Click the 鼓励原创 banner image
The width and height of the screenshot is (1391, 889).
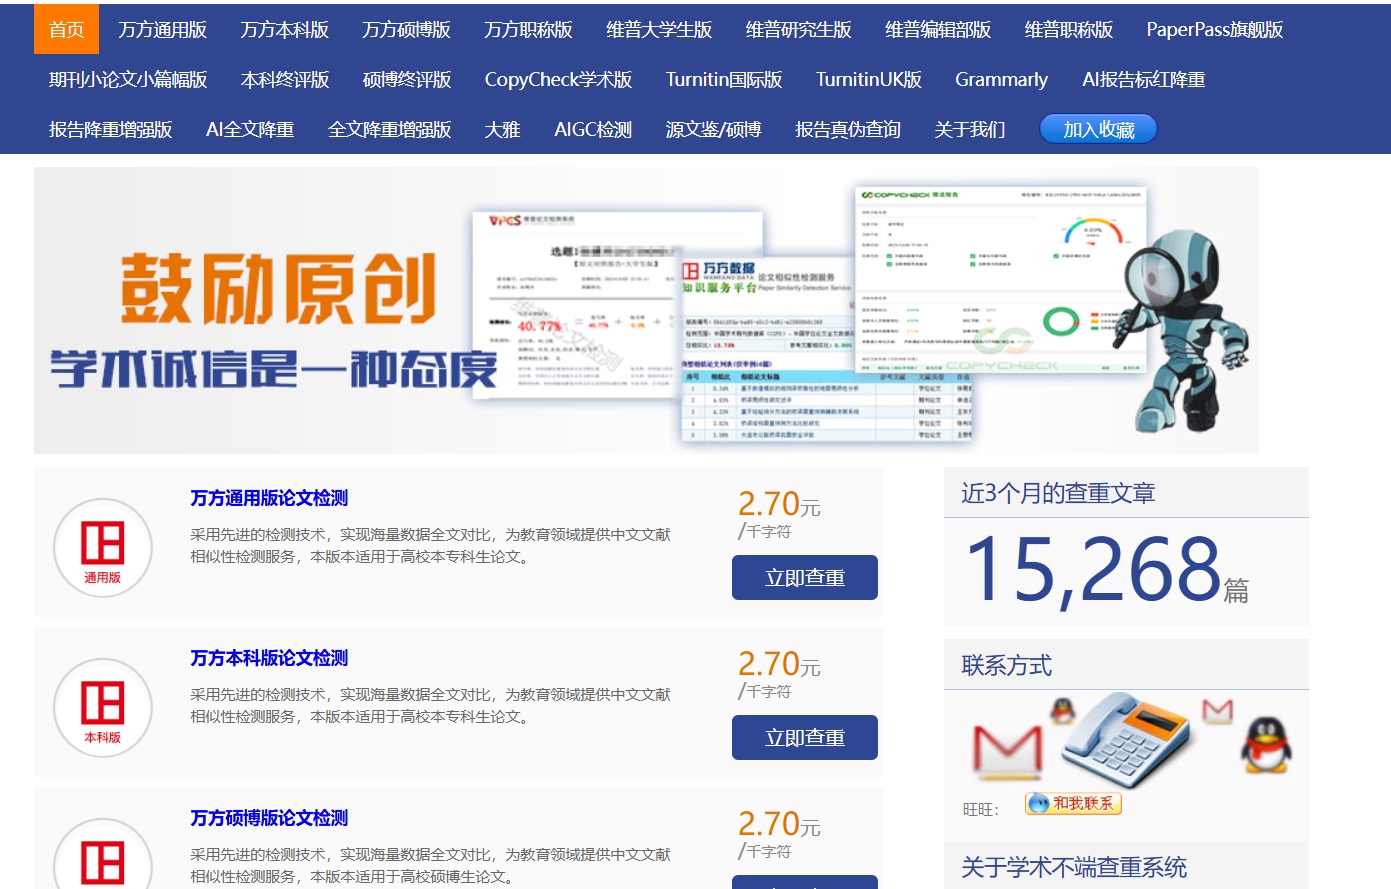pyautogui.click(x=646, y=310)
